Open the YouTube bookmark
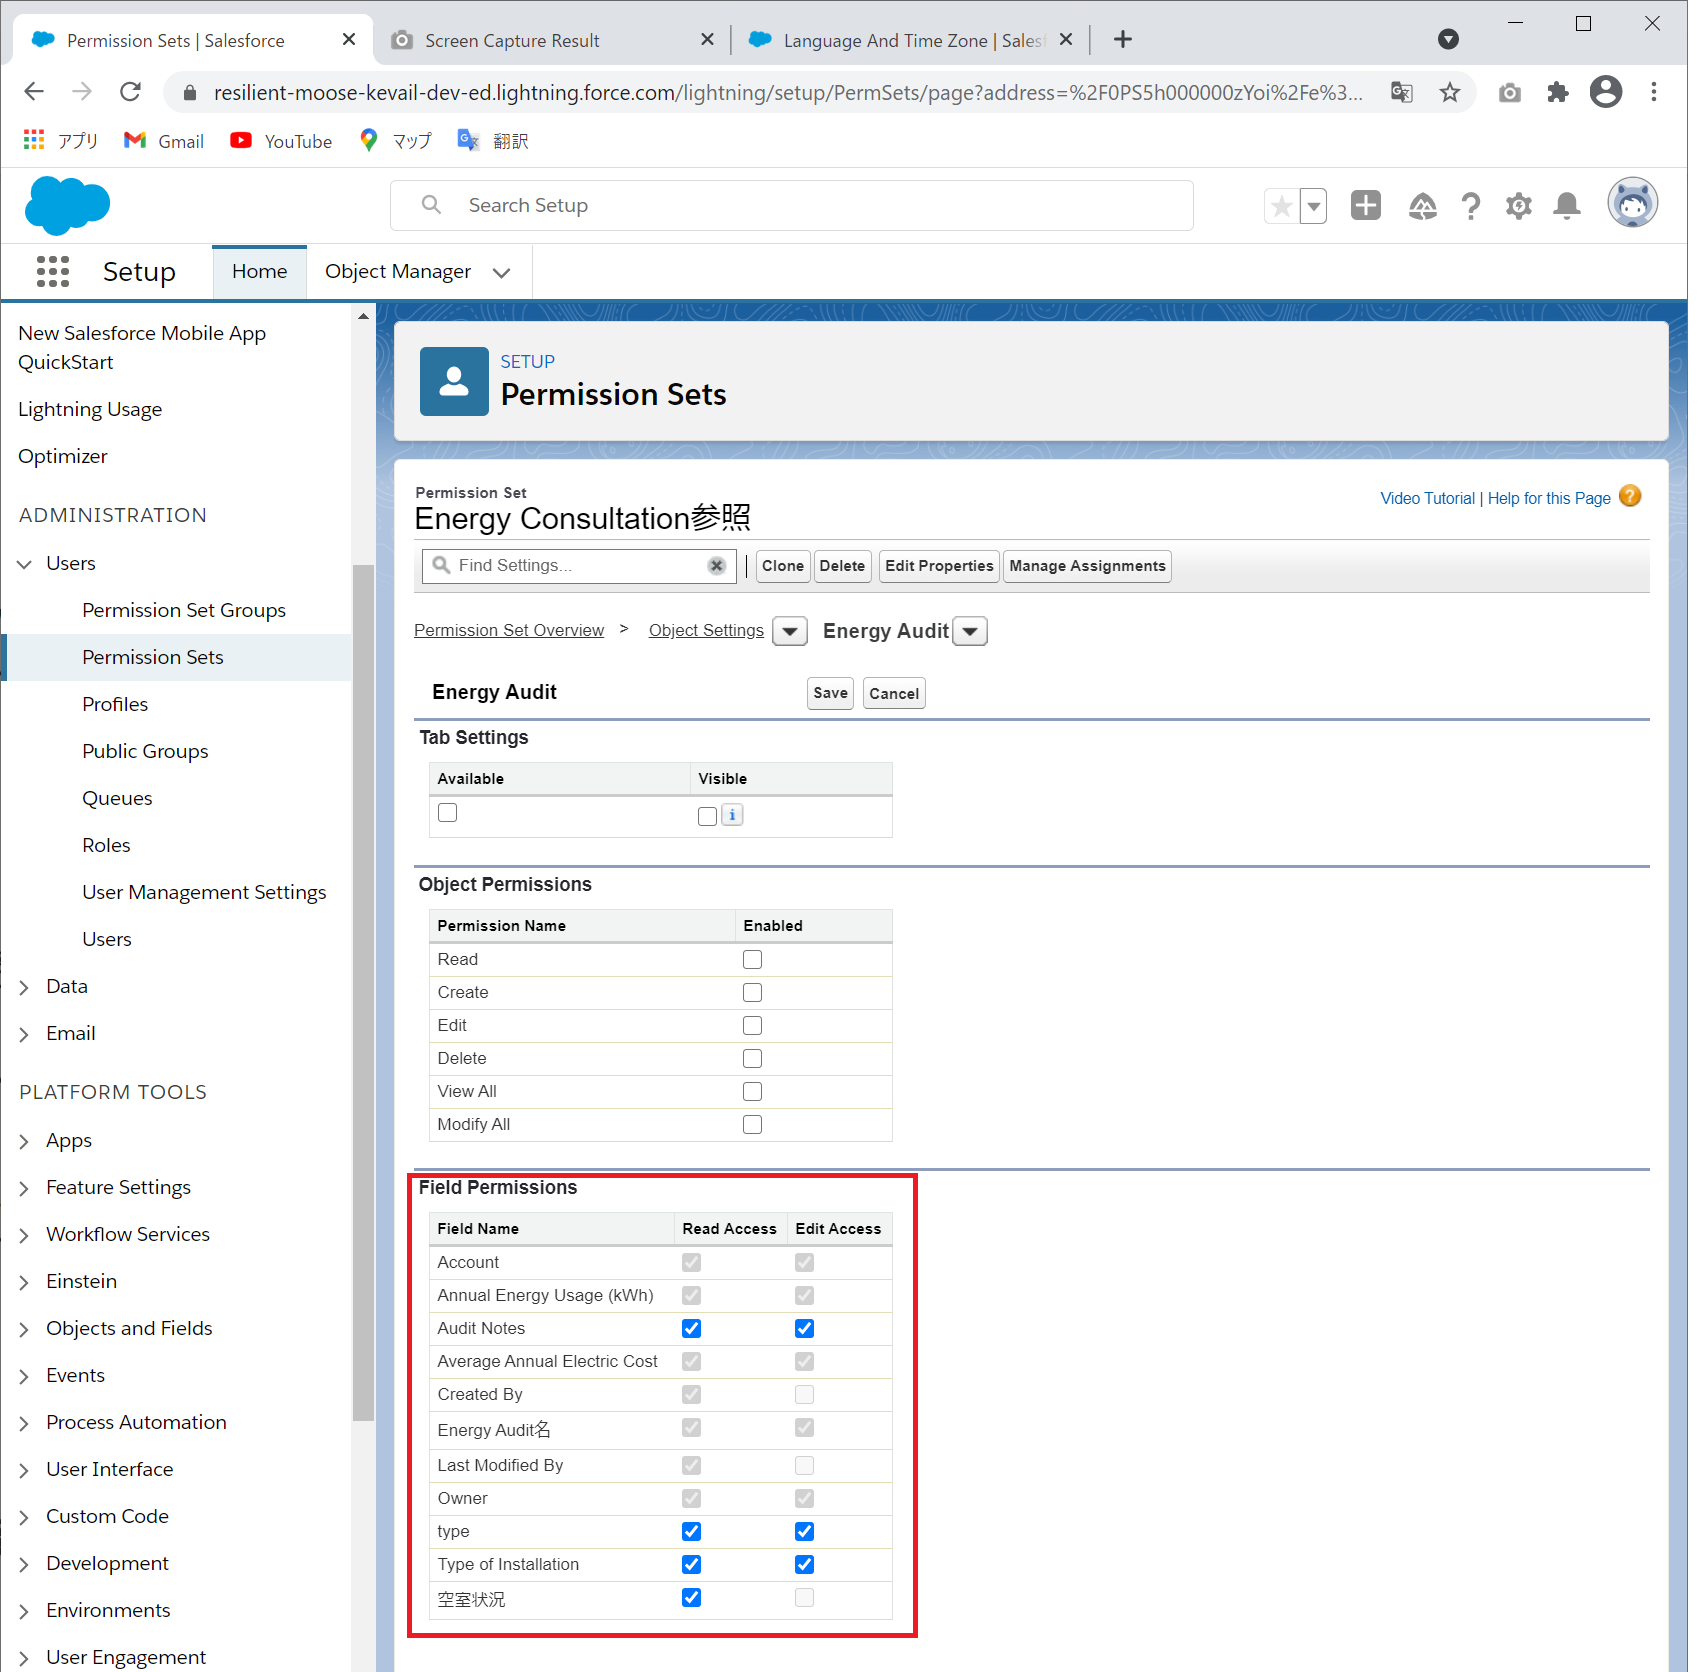This screenshot has height=1672, width=1698. (x=281, y=141)
